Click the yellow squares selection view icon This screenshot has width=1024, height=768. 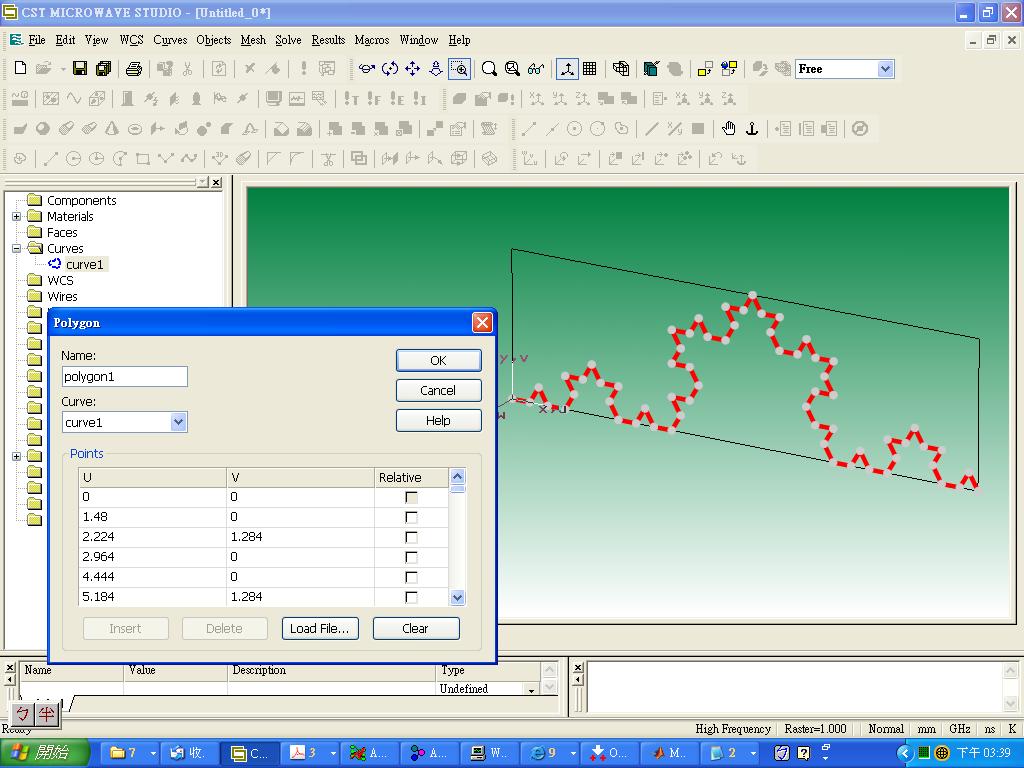pos(705,68)
